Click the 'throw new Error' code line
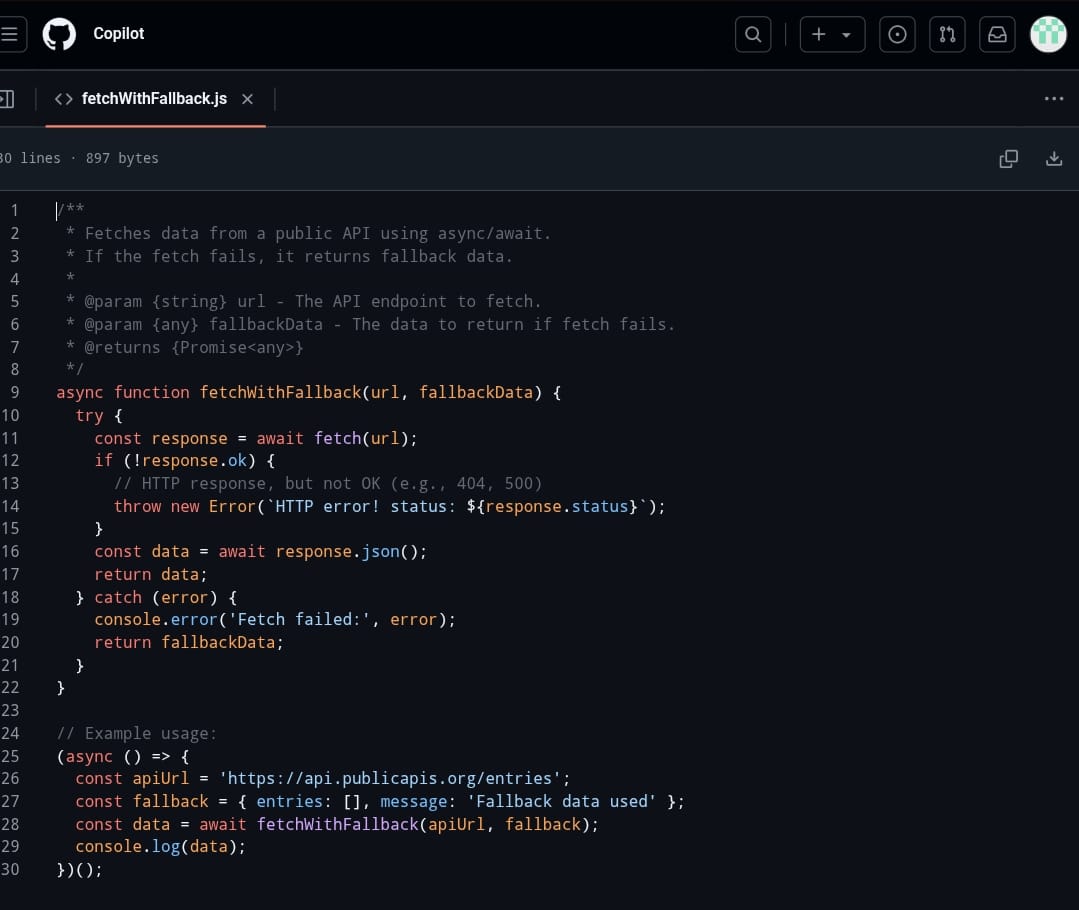Image resolution: width=1079 pixels, height=910 pixels. click(389, 506)
